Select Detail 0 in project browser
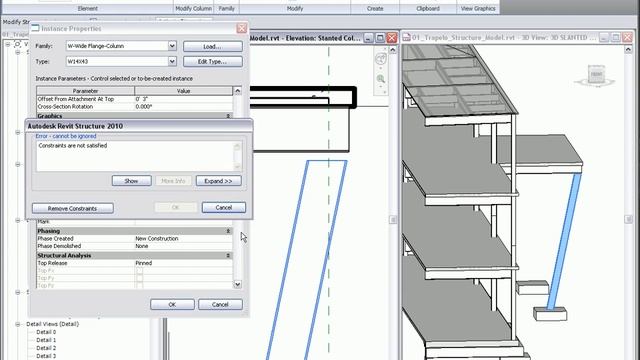The height and width of the screenshot is (360, 640). (x=46, y=332)
